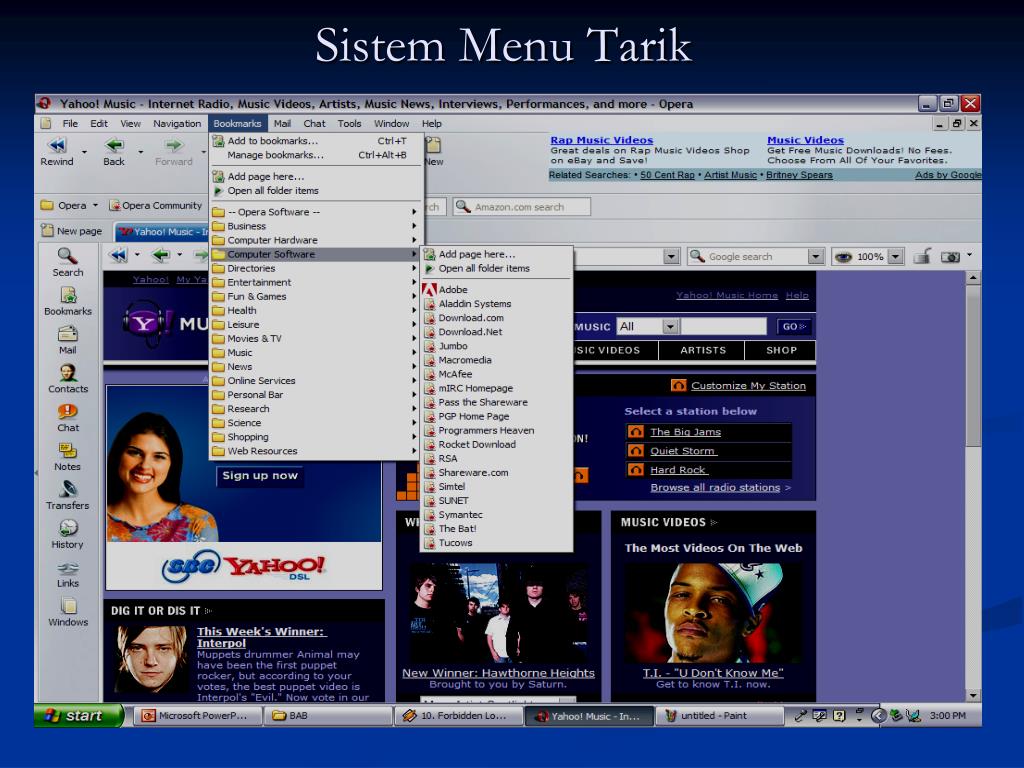Expand the Music bookmarks folder
Image resolution: width=1024 pixels, height=768 pixels.
[315, 353]
